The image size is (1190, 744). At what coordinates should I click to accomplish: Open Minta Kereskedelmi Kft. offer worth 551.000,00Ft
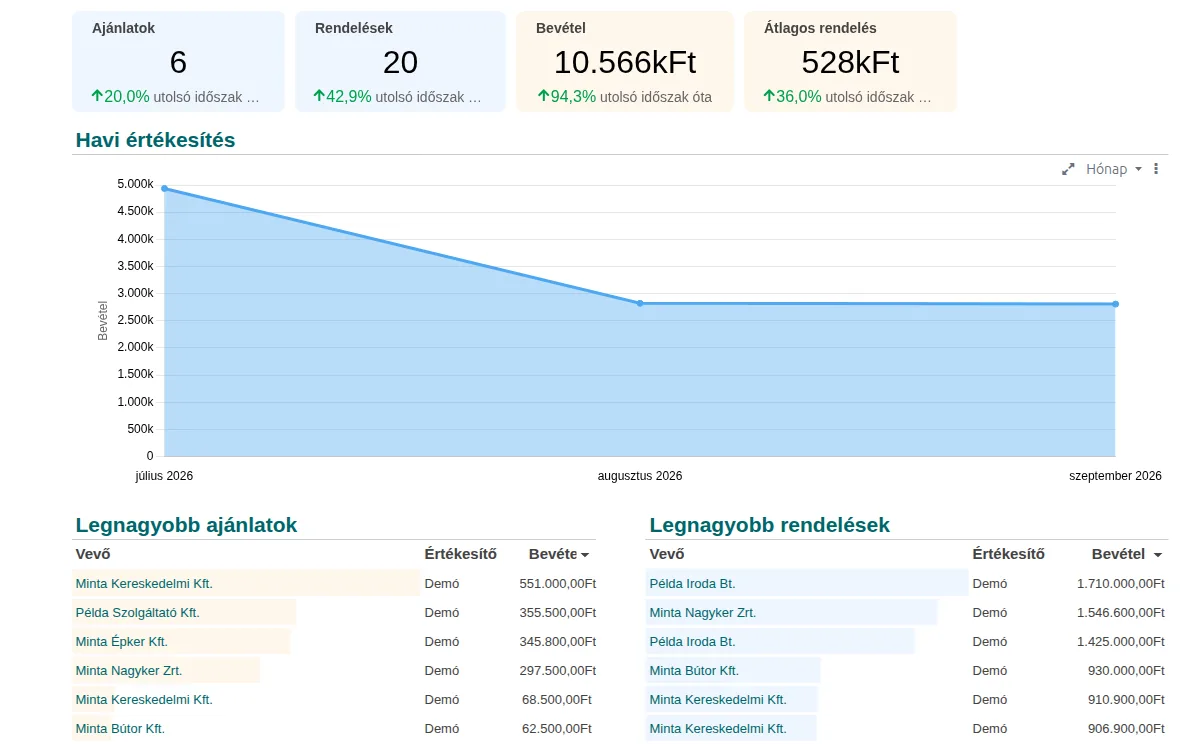pos(144,584)
